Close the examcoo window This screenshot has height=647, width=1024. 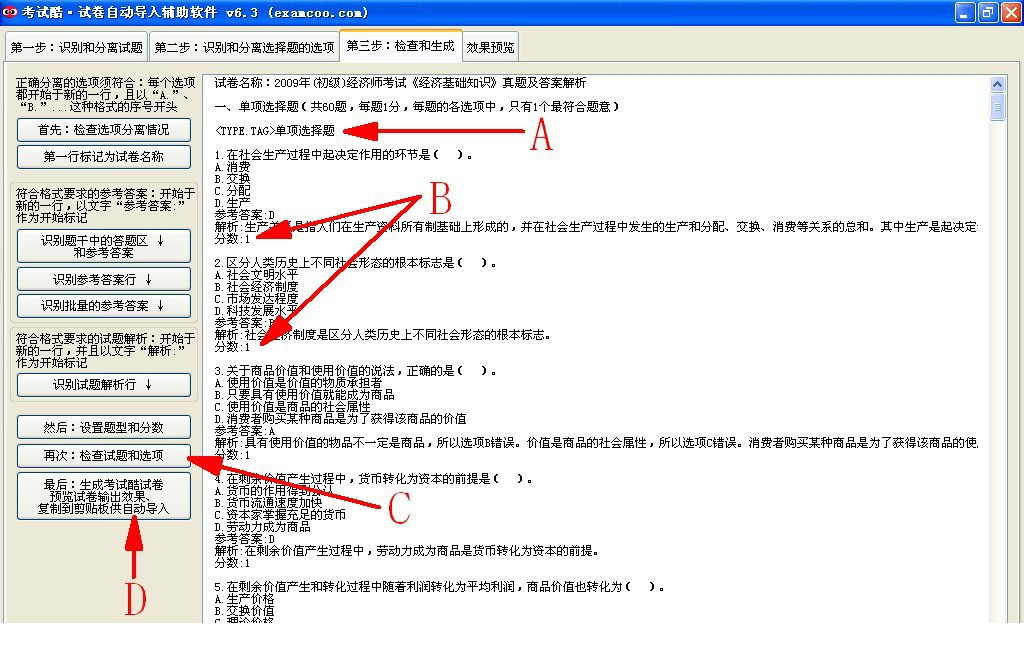click(1012, 12)
